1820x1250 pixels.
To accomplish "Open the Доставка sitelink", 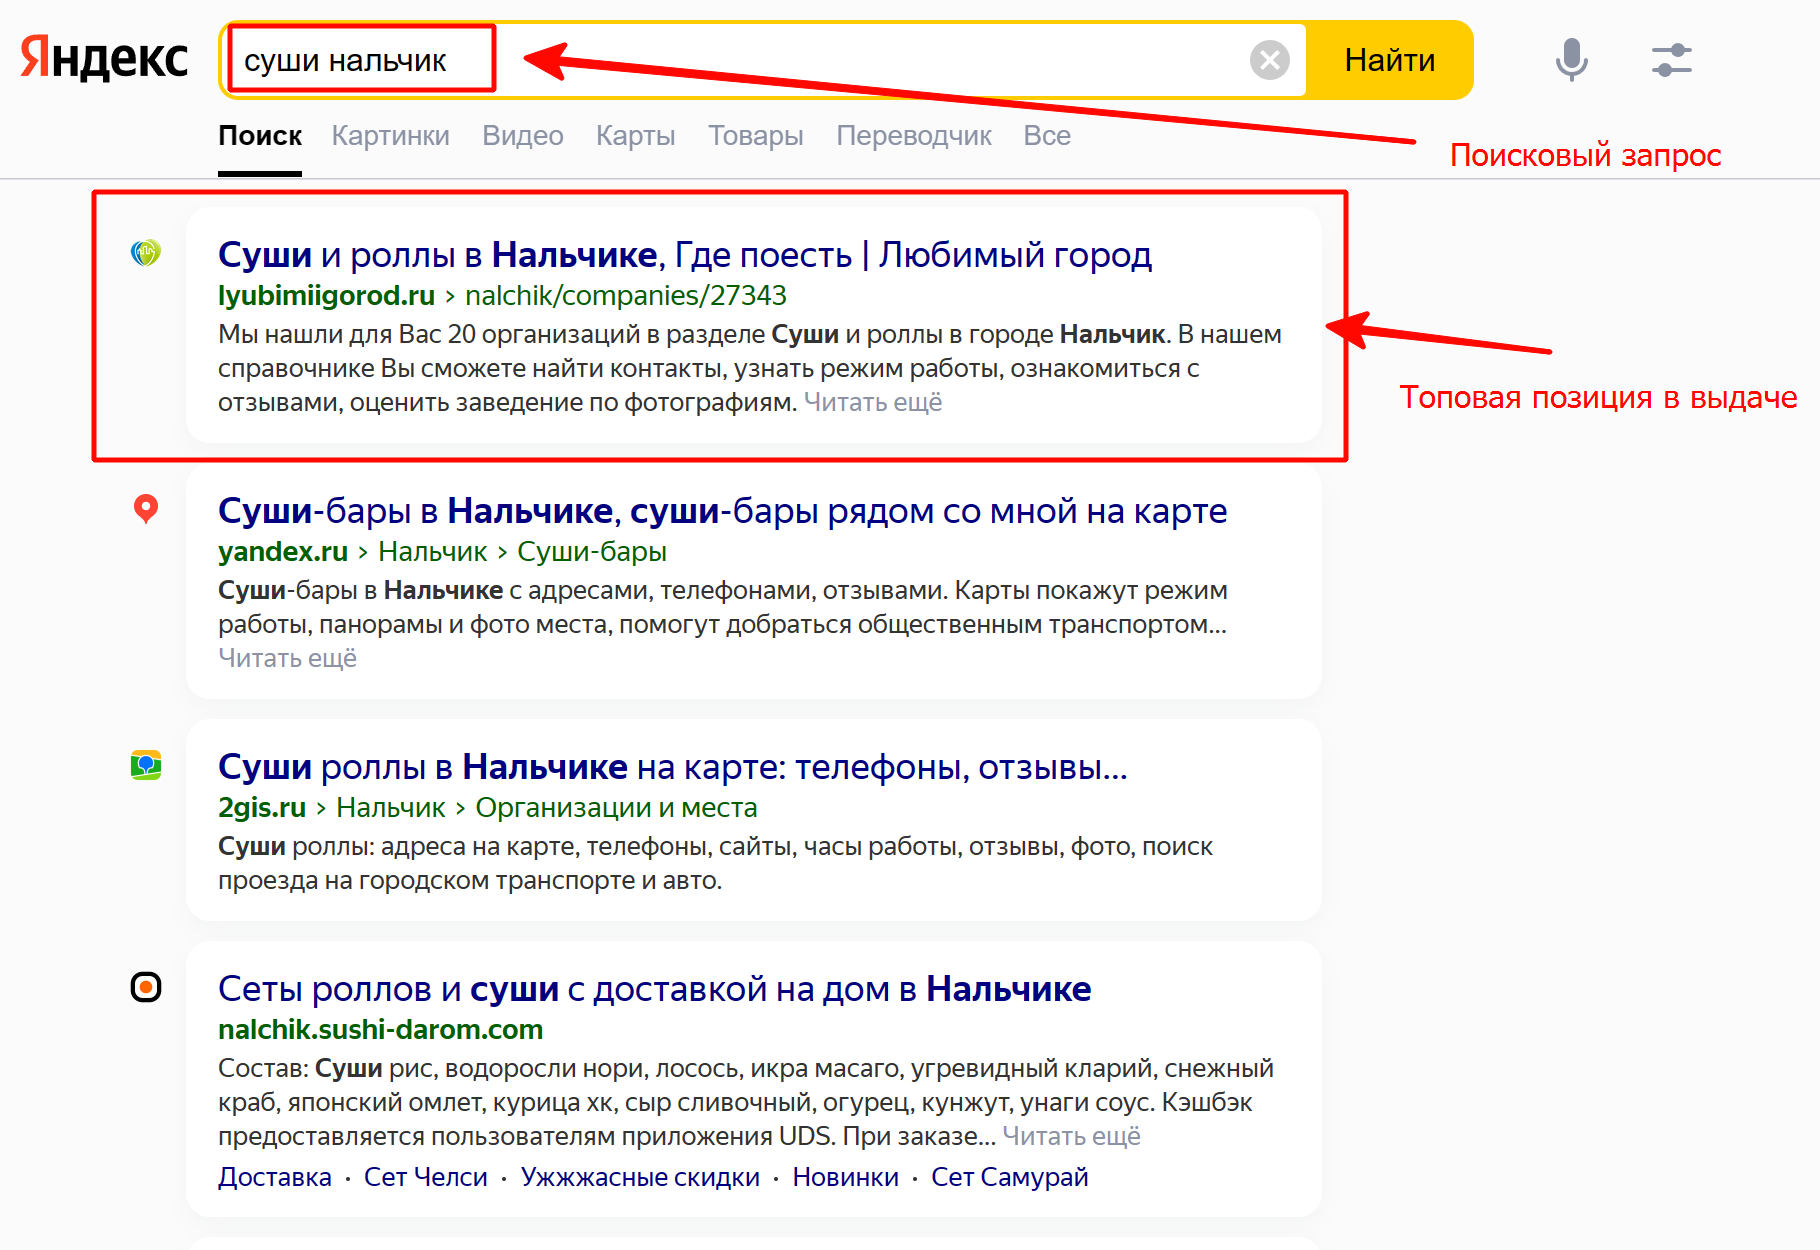I will [x=275, y=1177].
